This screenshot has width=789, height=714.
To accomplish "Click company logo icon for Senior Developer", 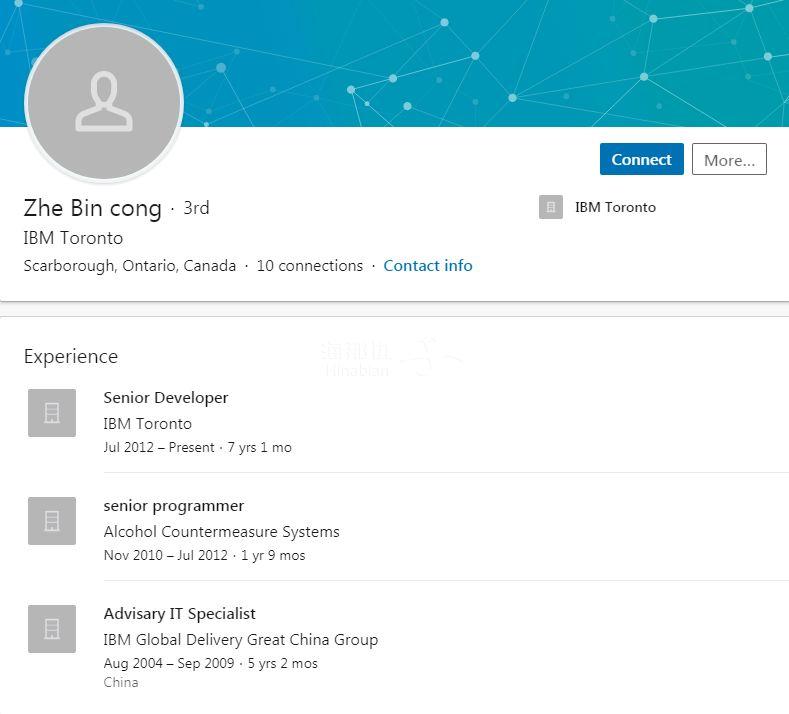I will point(52,413).
